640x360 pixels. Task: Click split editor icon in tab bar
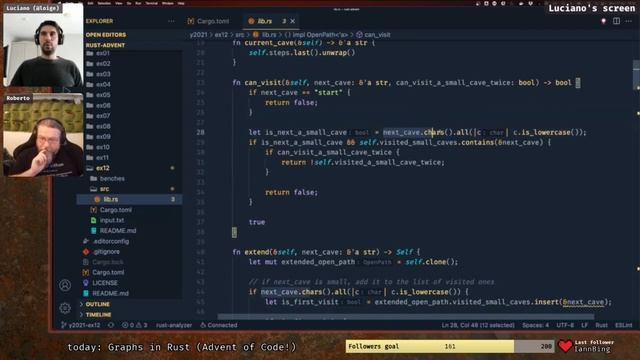point(616,21)
